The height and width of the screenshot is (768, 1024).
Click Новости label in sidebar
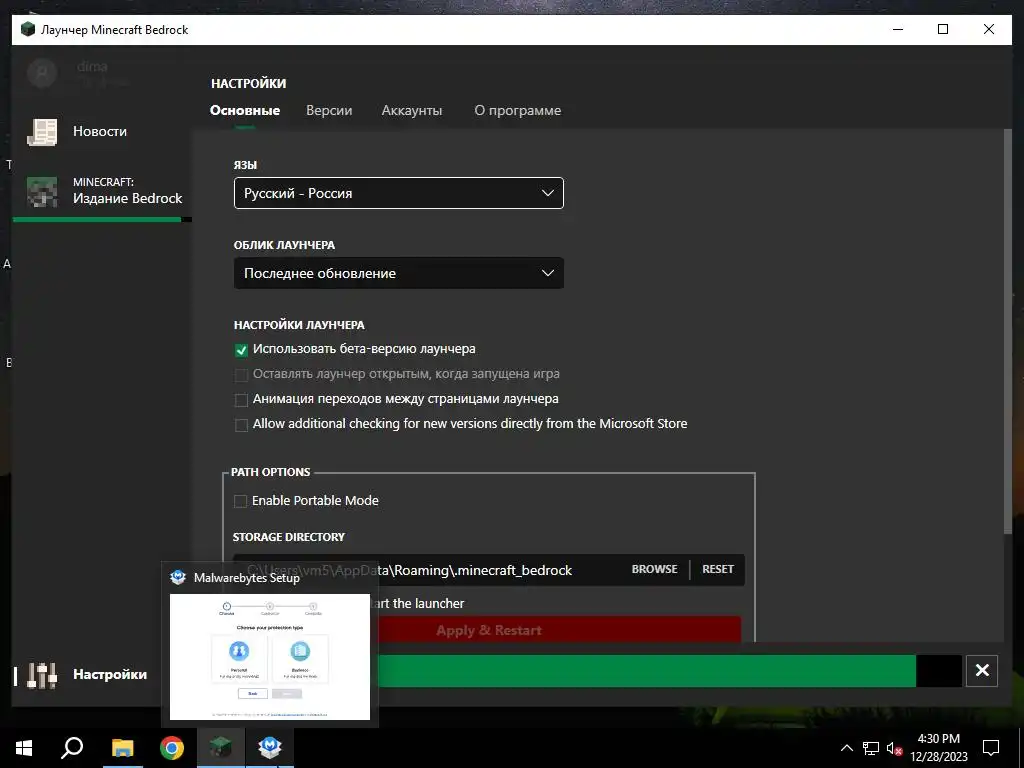point(100,131)
